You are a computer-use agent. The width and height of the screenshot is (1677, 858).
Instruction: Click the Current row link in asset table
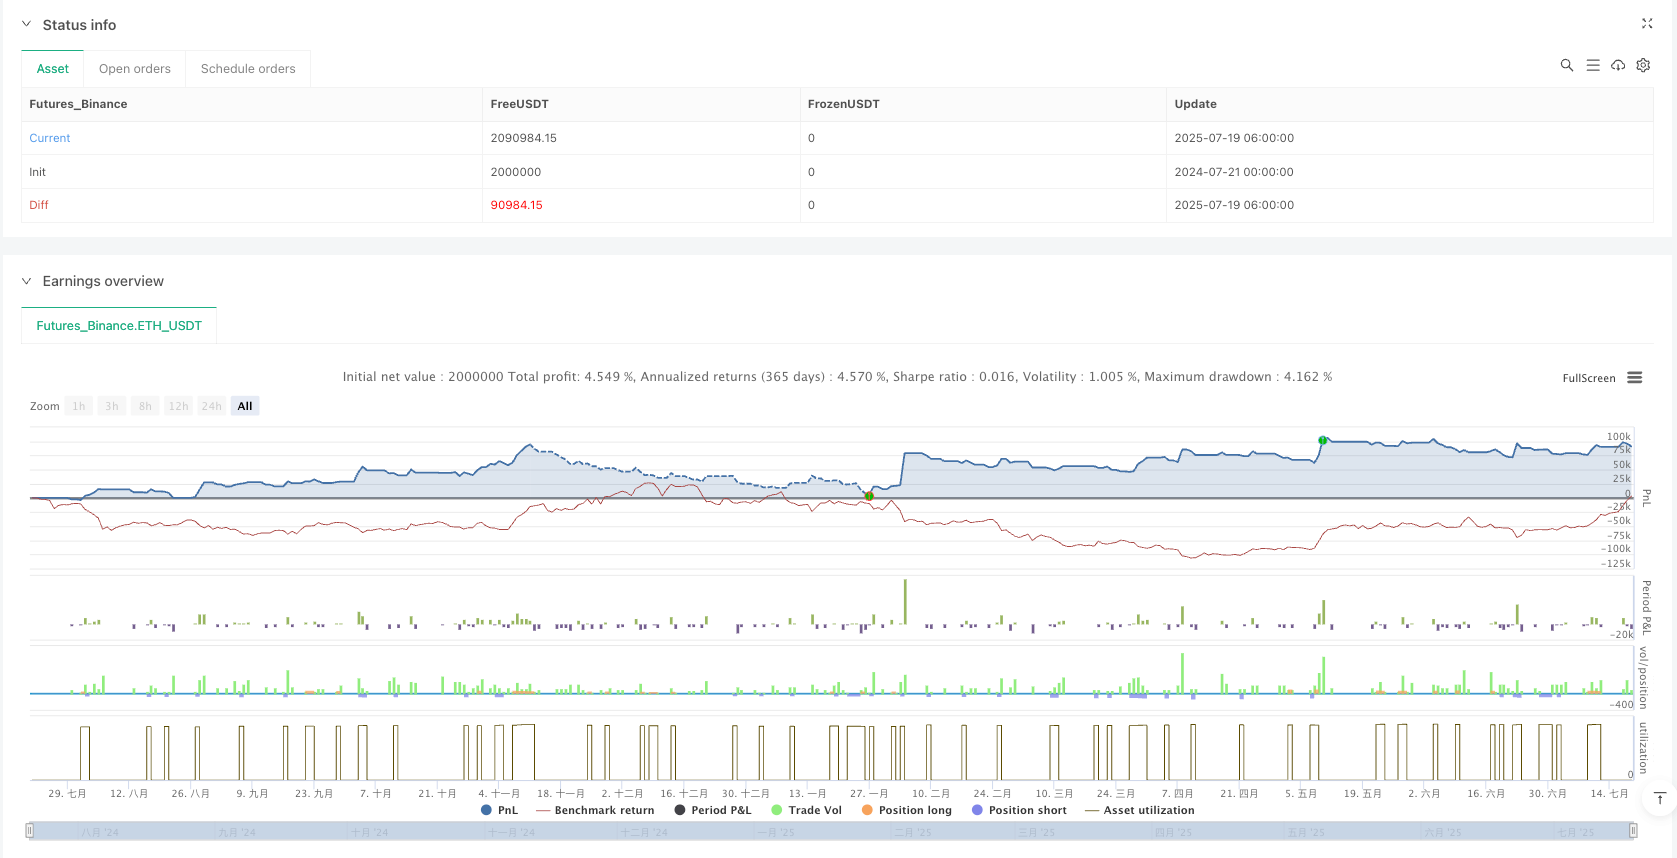coord(50,138)
